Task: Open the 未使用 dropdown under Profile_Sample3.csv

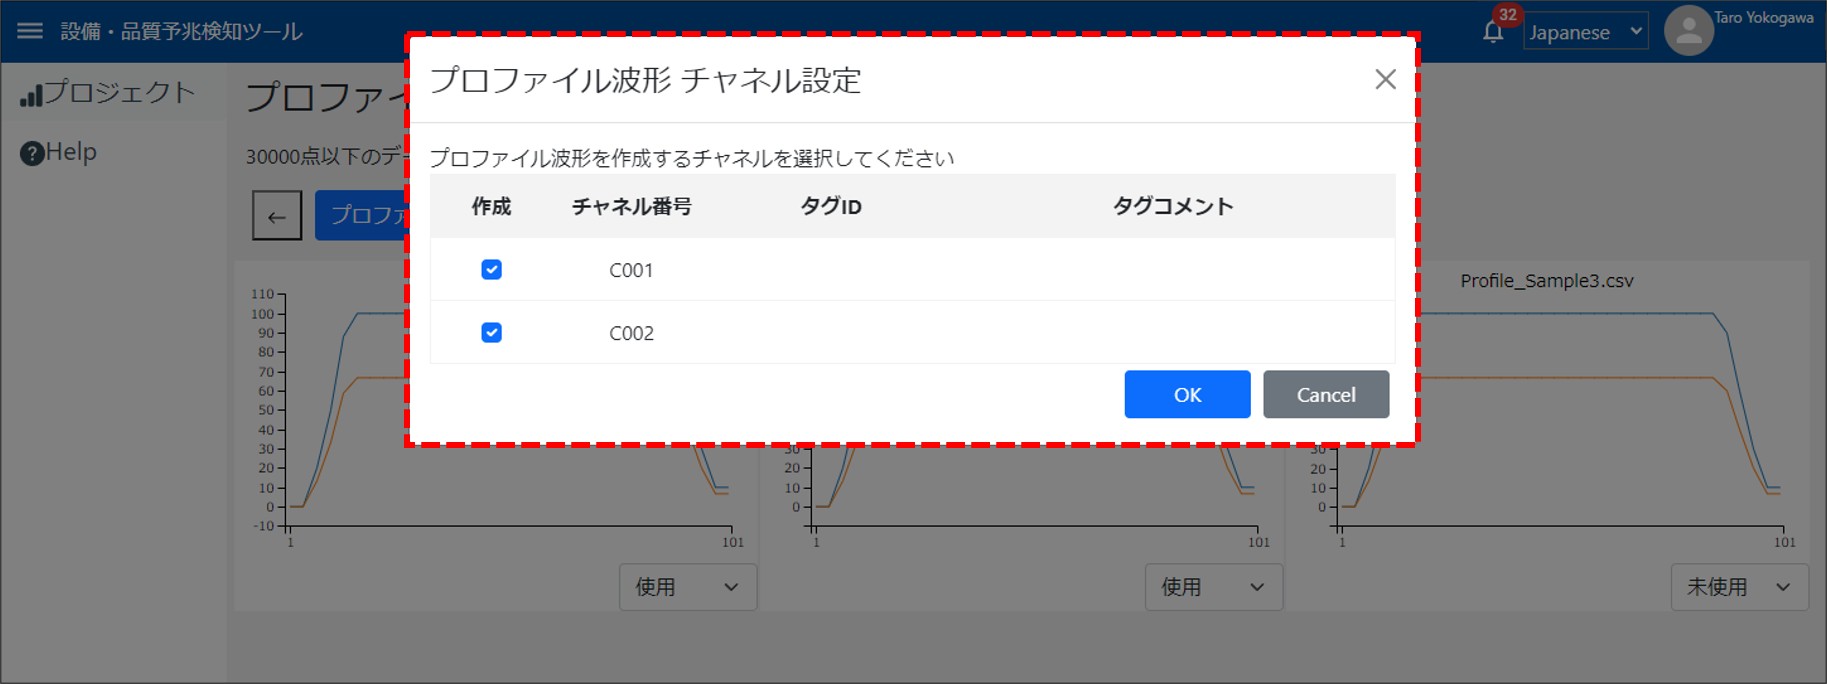Action: tap(1739, 587)
